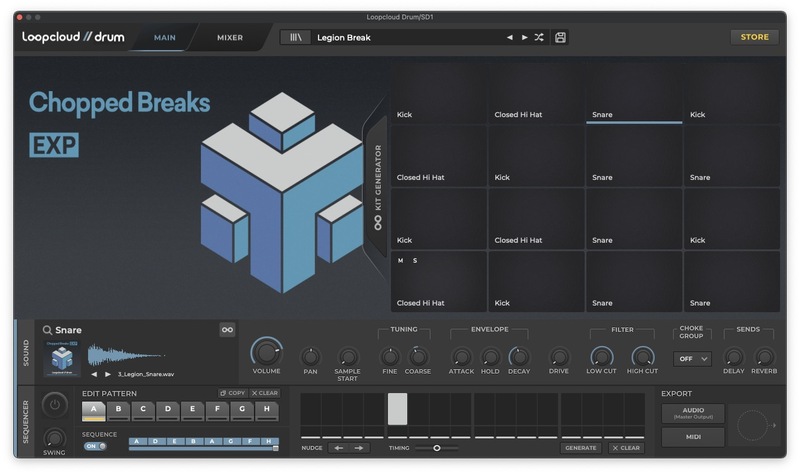This screenshot has width=800, height=474.
Task: Solo the selected pad with S
Action: (415, 261)
